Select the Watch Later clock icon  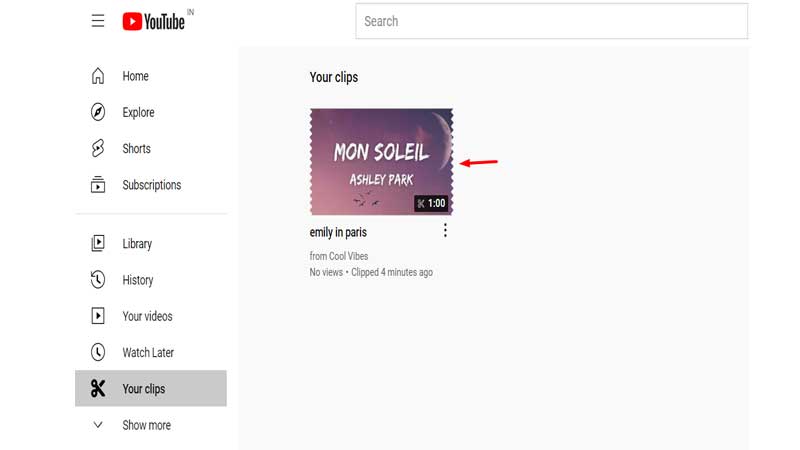click(97, 352)
